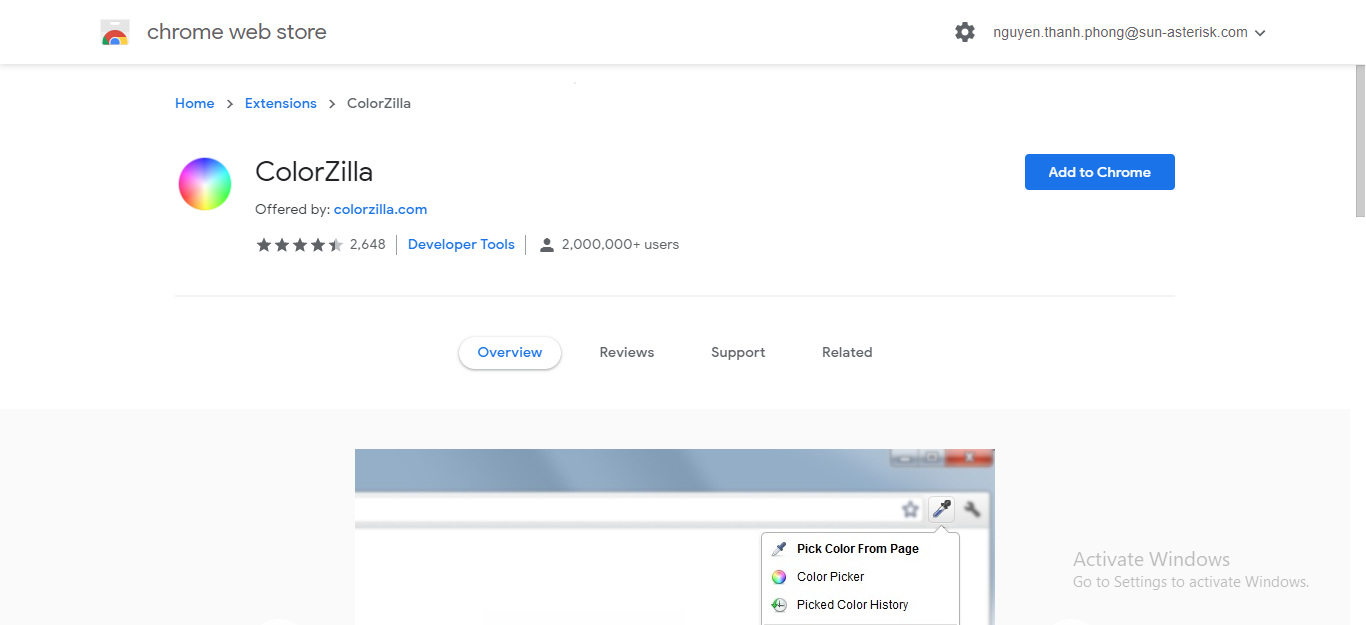Click the Pick Color From Page eyedropper icon
The width and height of the screenshot is (1366, 625).
(x=779, y=549)
